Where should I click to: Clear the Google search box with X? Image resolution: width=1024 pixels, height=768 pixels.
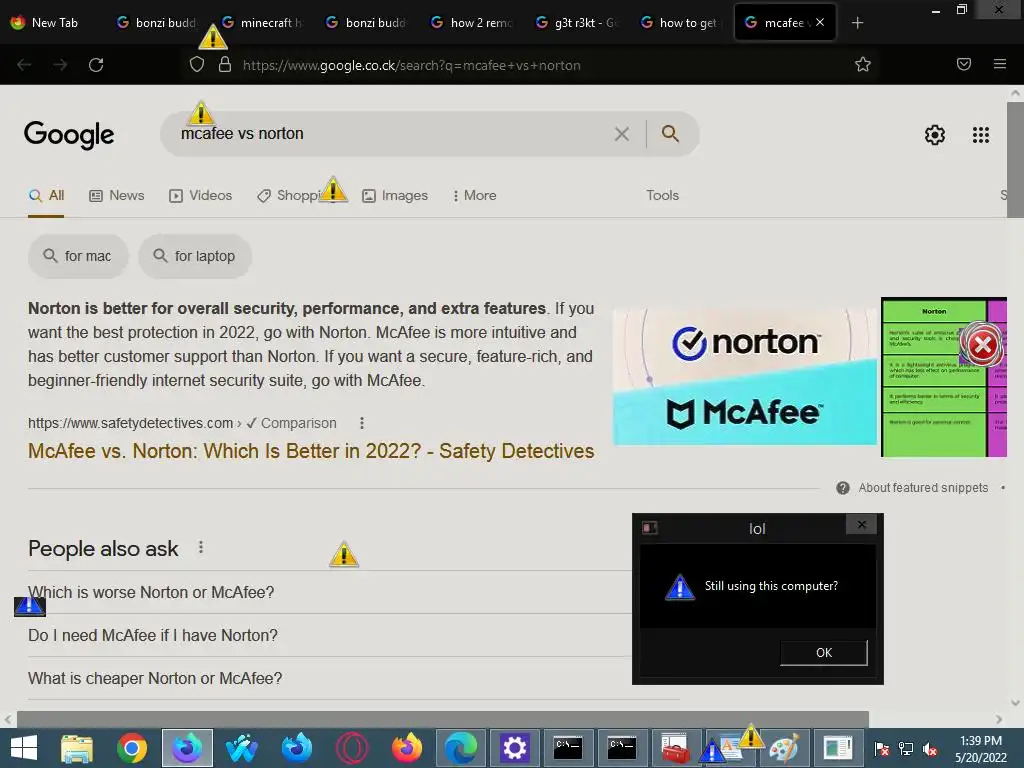click(x=622, y=134)
